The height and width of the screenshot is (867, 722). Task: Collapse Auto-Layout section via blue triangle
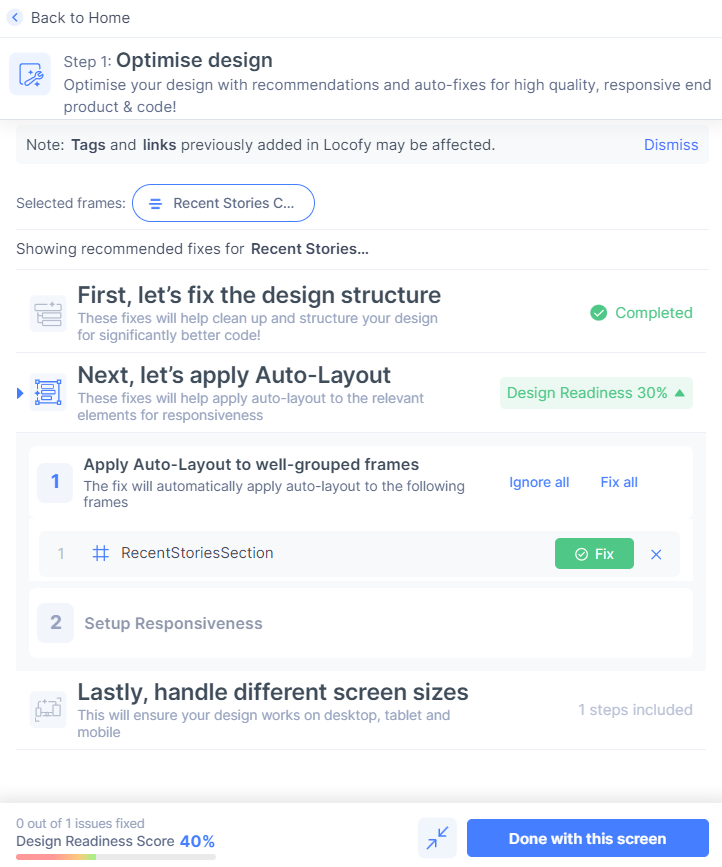pyautogui.click(x=20, y=393)
